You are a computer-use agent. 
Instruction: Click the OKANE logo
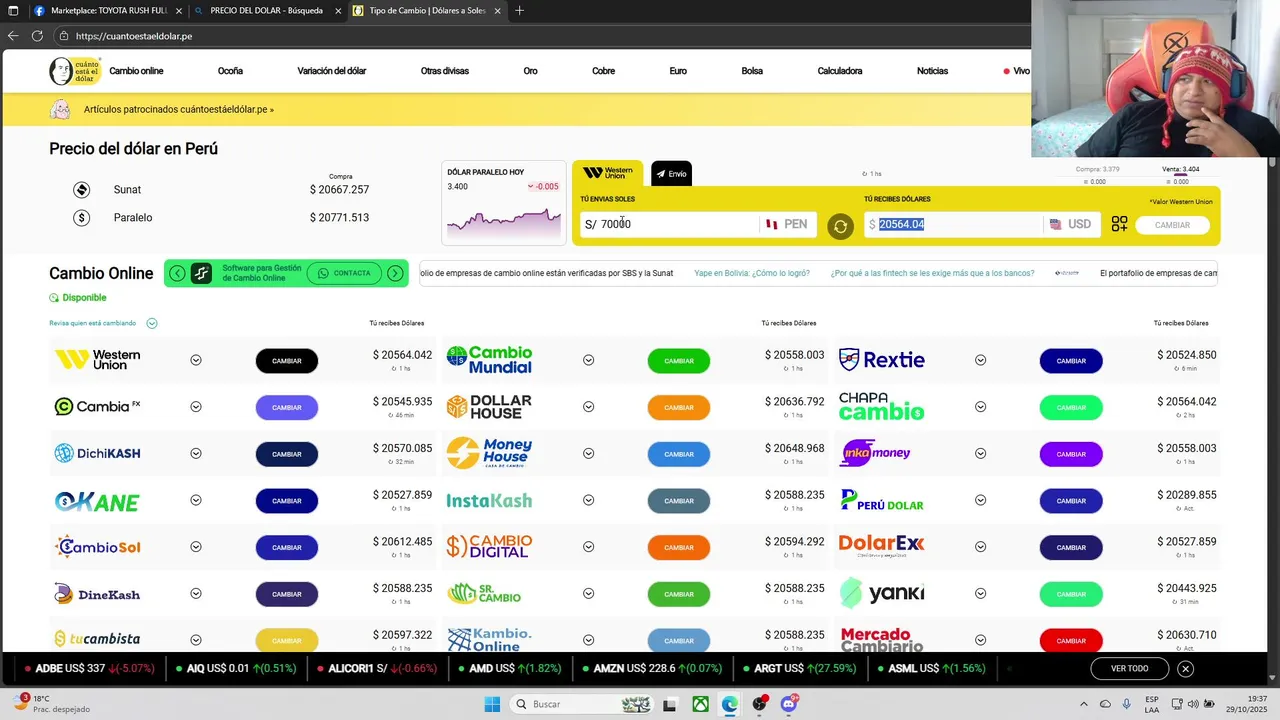(x=97, y=501)
